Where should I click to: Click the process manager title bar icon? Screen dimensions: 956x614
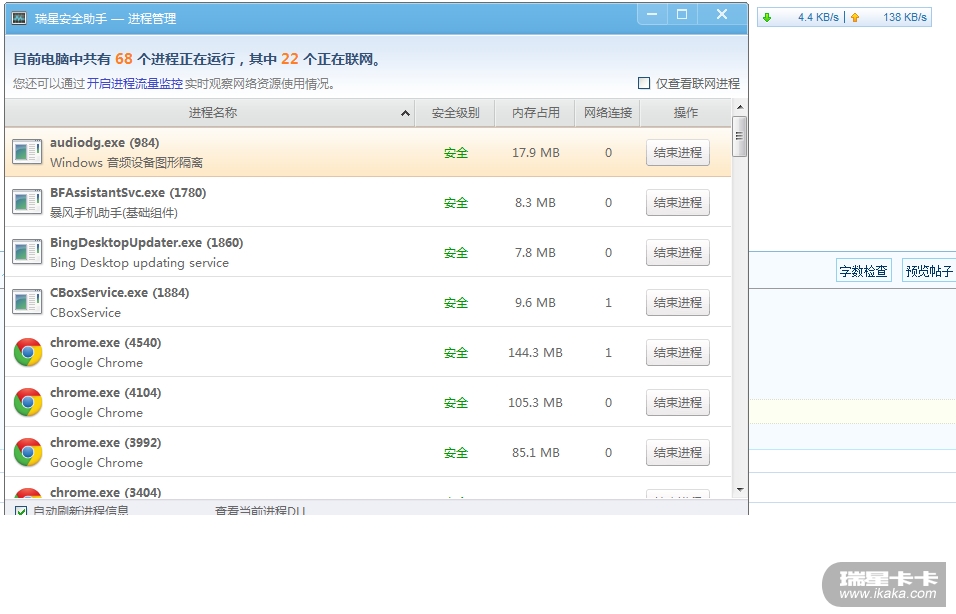pos(19,18)
